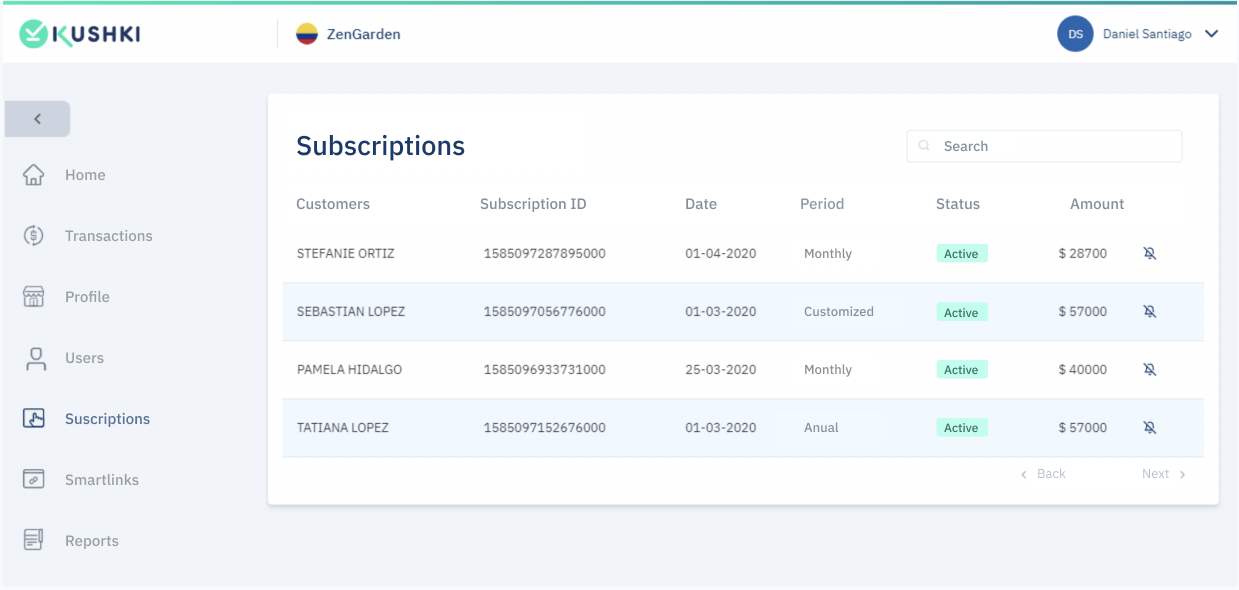
Task: Click the Profile store icon
Action: click(35, 296)
